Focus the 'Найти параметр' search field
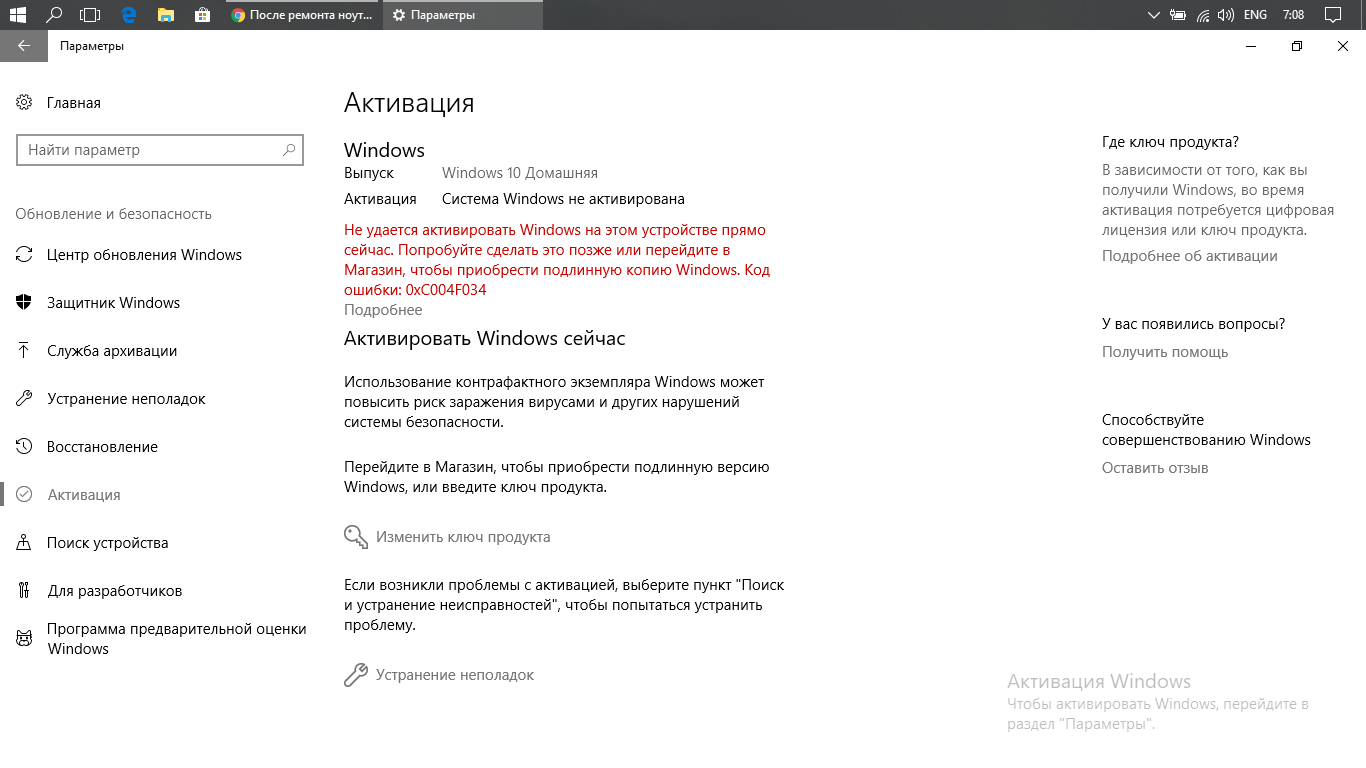This screenshot has height=768, width=1366. (160, 150)
